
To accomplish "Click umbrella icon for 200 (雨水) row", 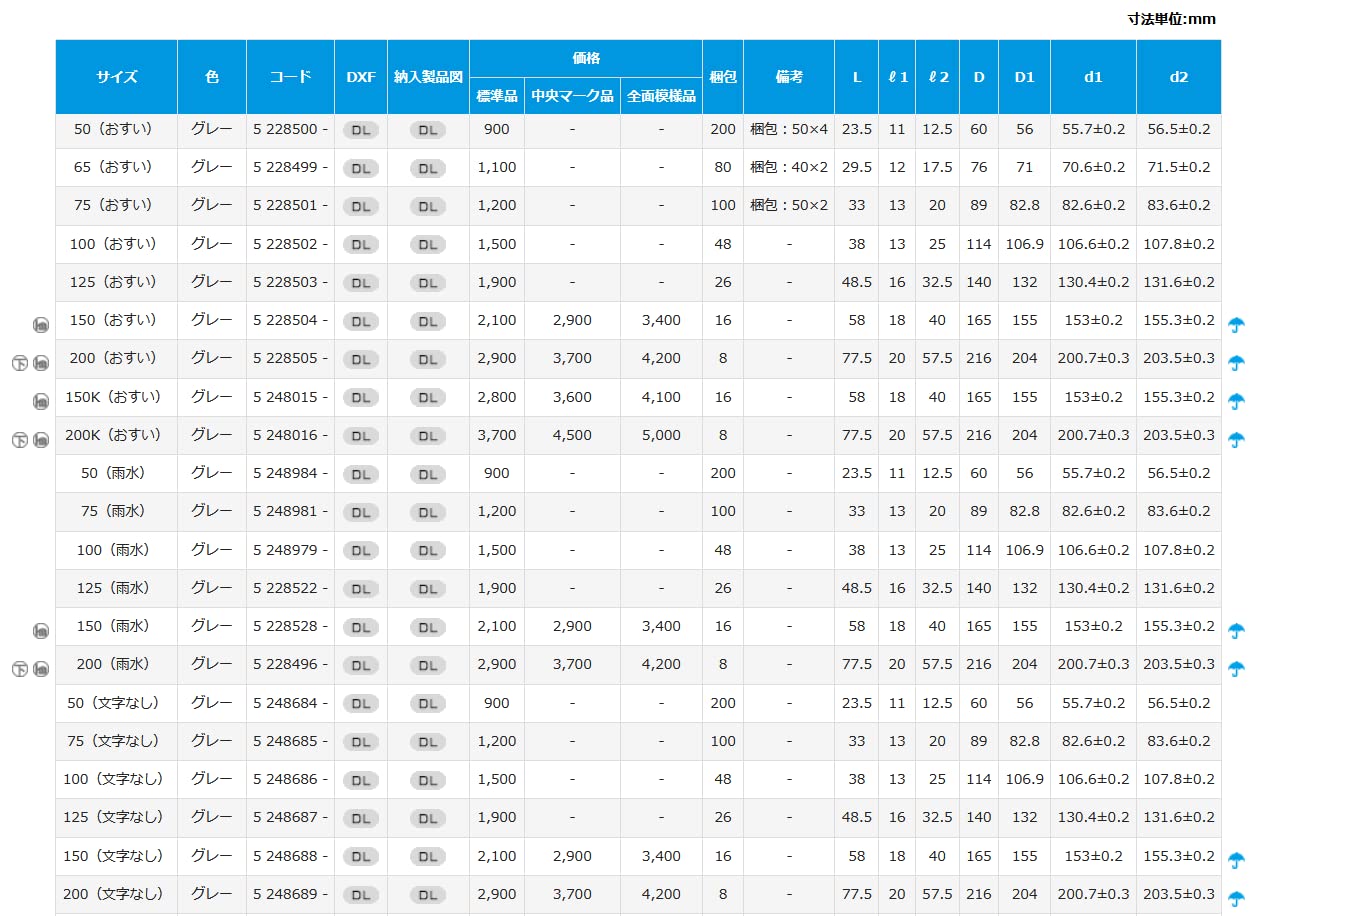I will coord(1236,668).
